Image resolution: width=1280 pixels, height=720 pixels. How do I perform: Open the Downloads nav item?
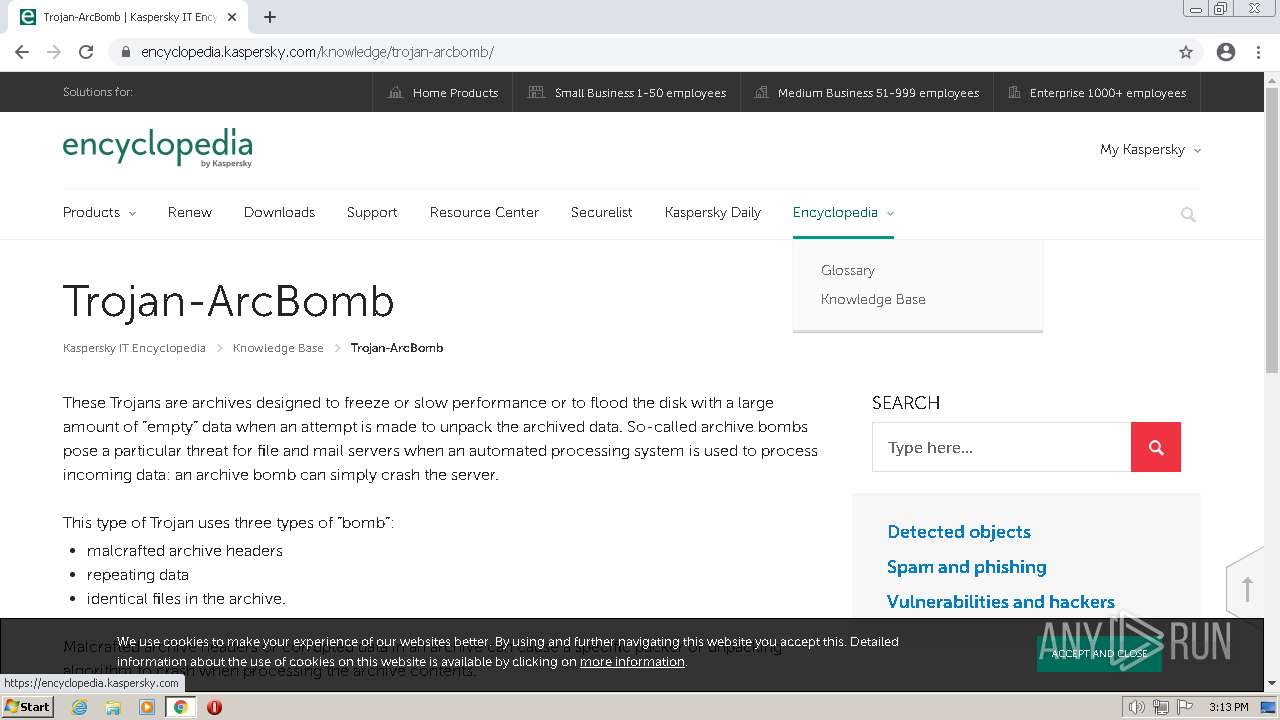point(279,212)
